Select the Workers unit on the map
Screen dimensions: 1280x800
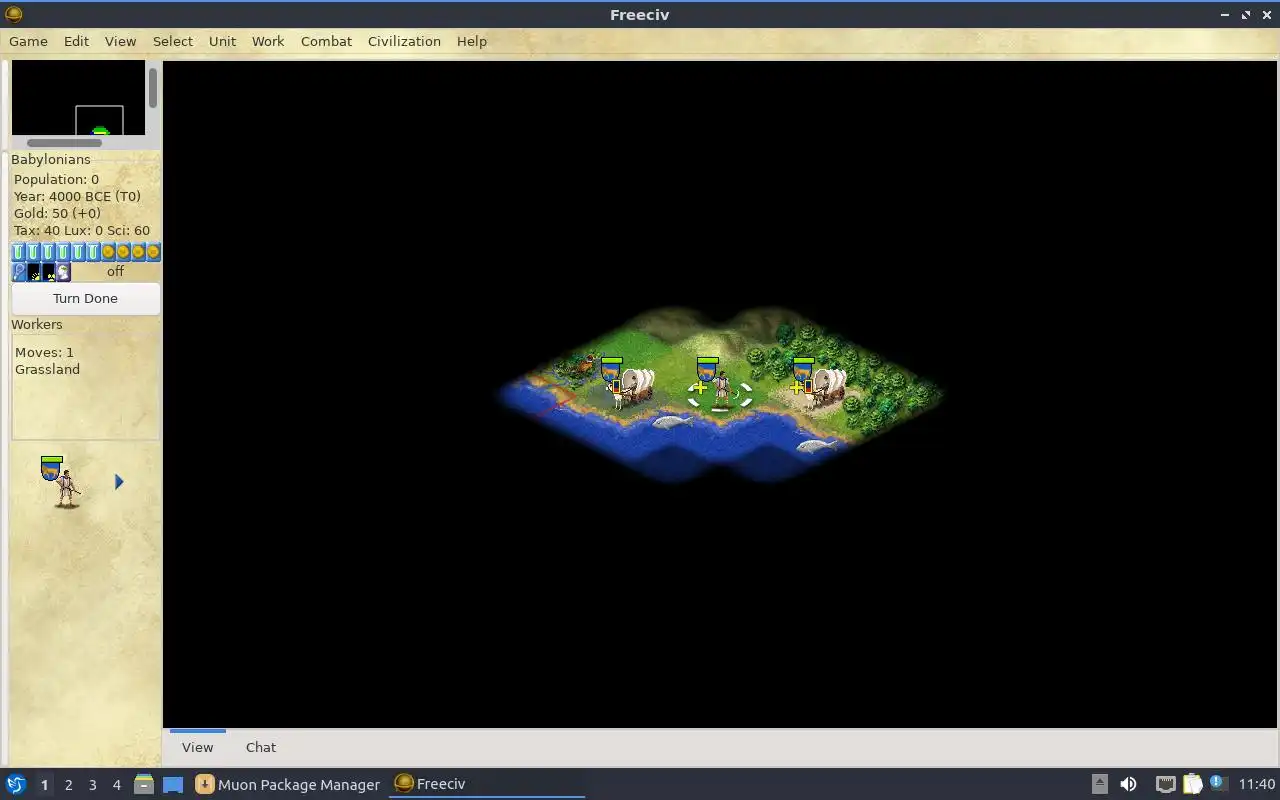(721, 390)
